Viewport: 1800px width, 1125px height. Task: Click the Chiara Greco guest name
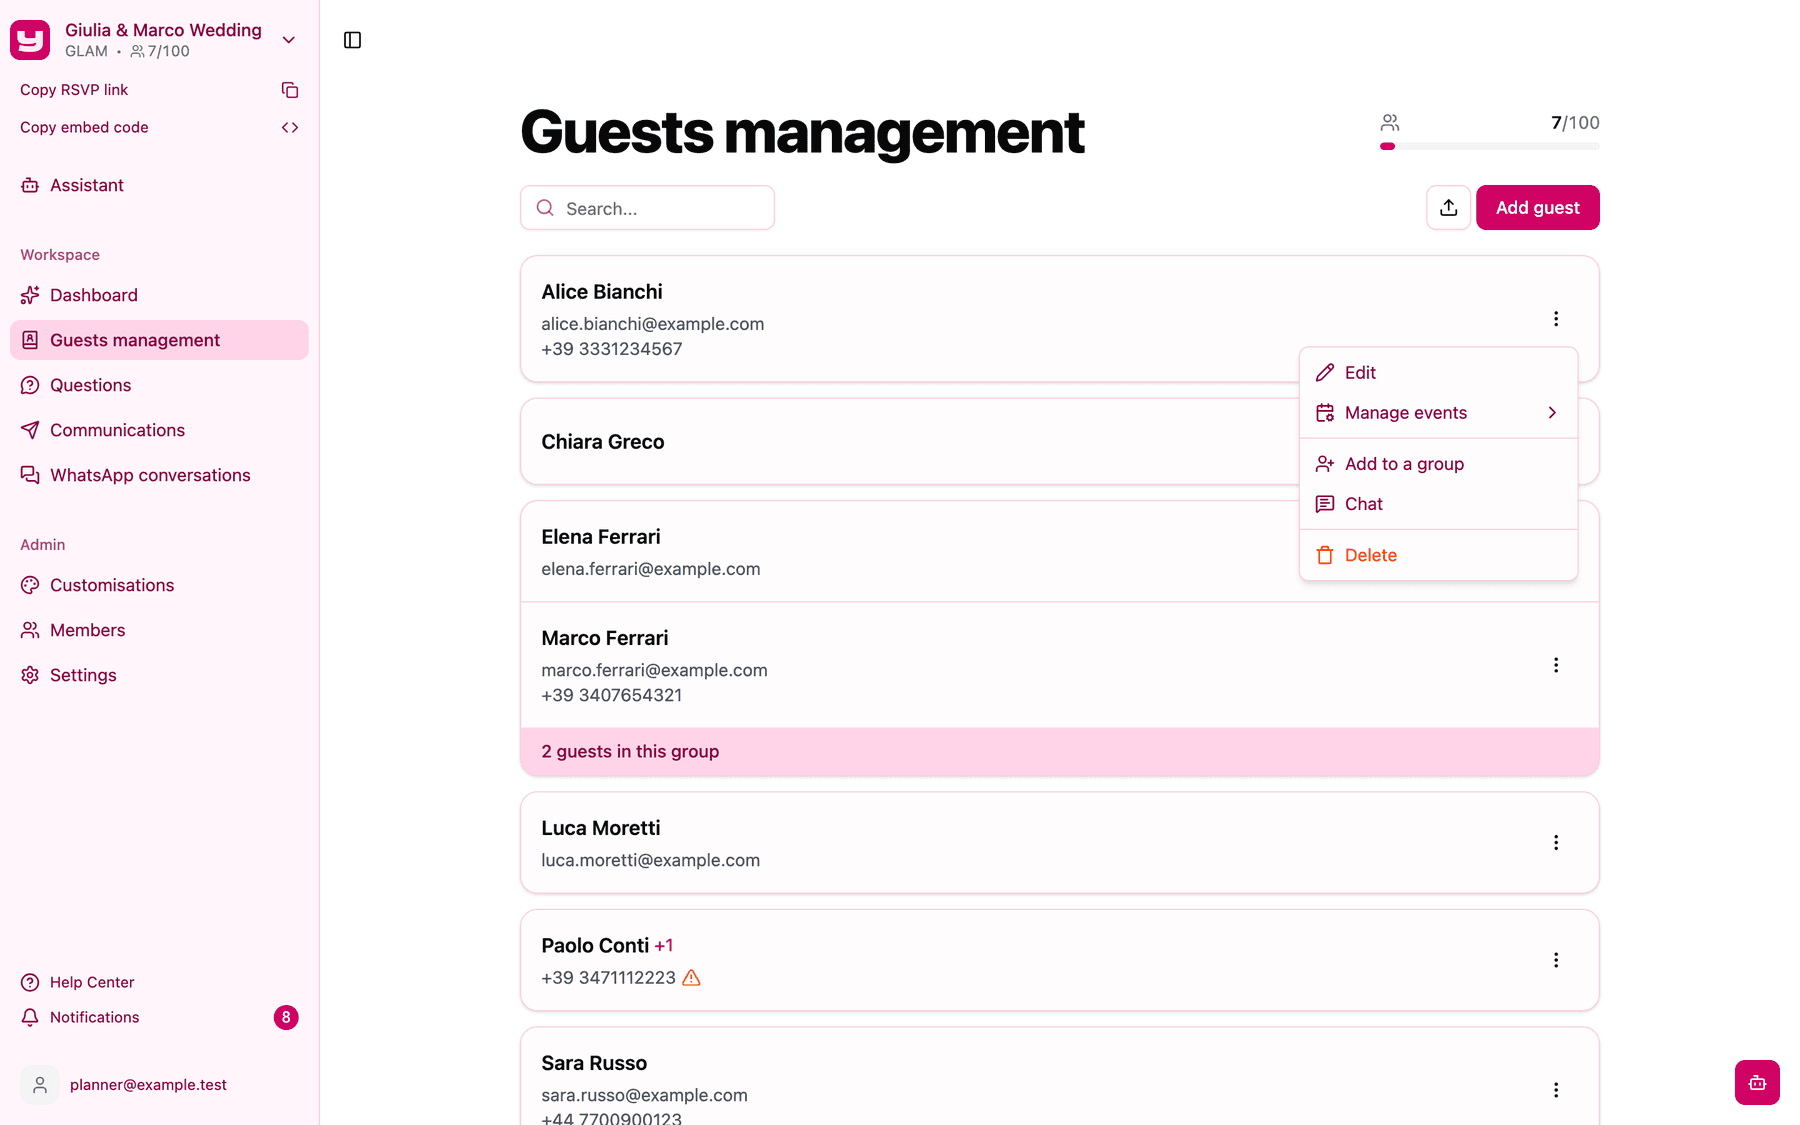(x=603, y=442)
